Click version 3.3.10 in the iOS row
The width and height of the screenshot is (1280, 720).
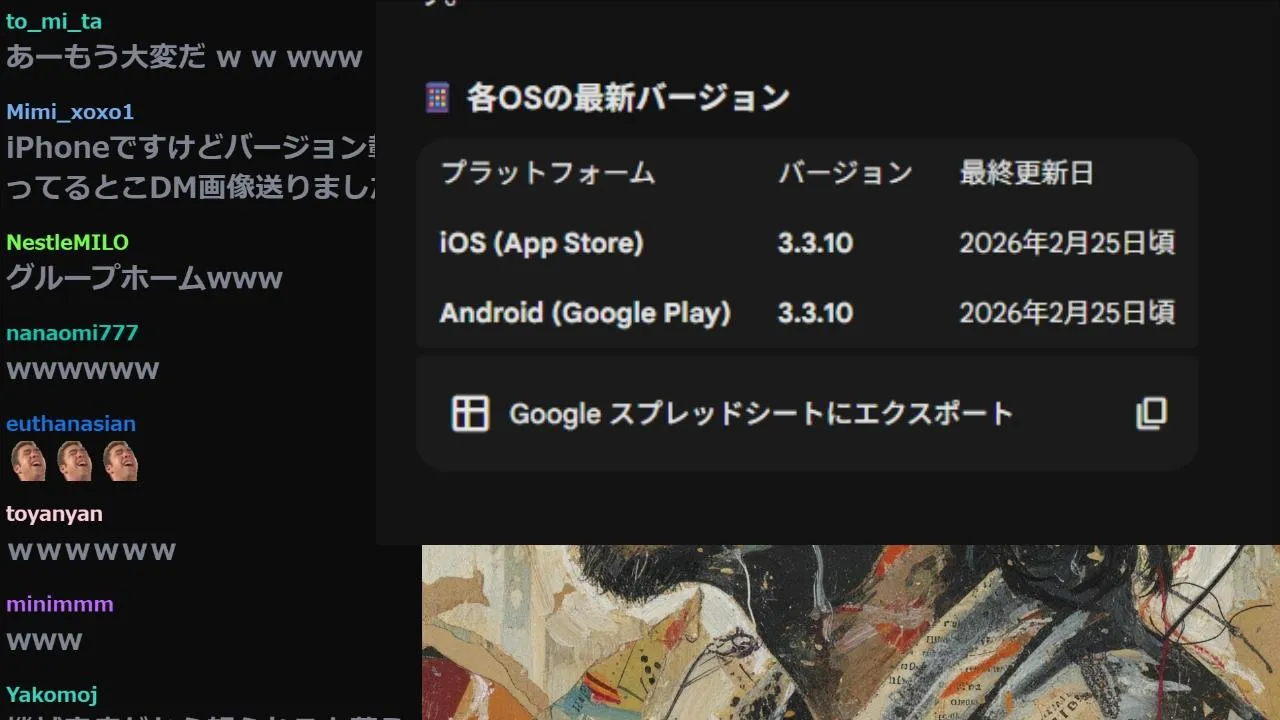click(x=815, y=243)
